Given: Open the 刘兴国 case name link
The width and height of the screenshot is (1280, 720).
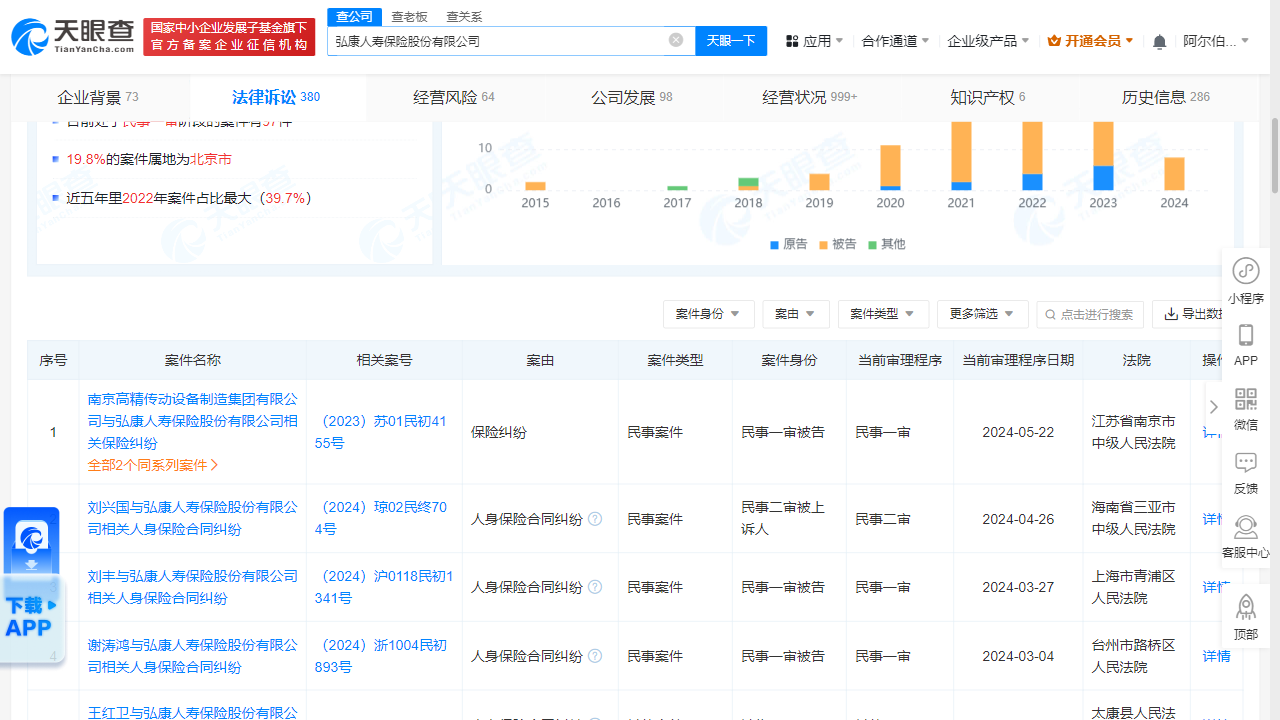Looking at the screenshot, I should point(193,518).
